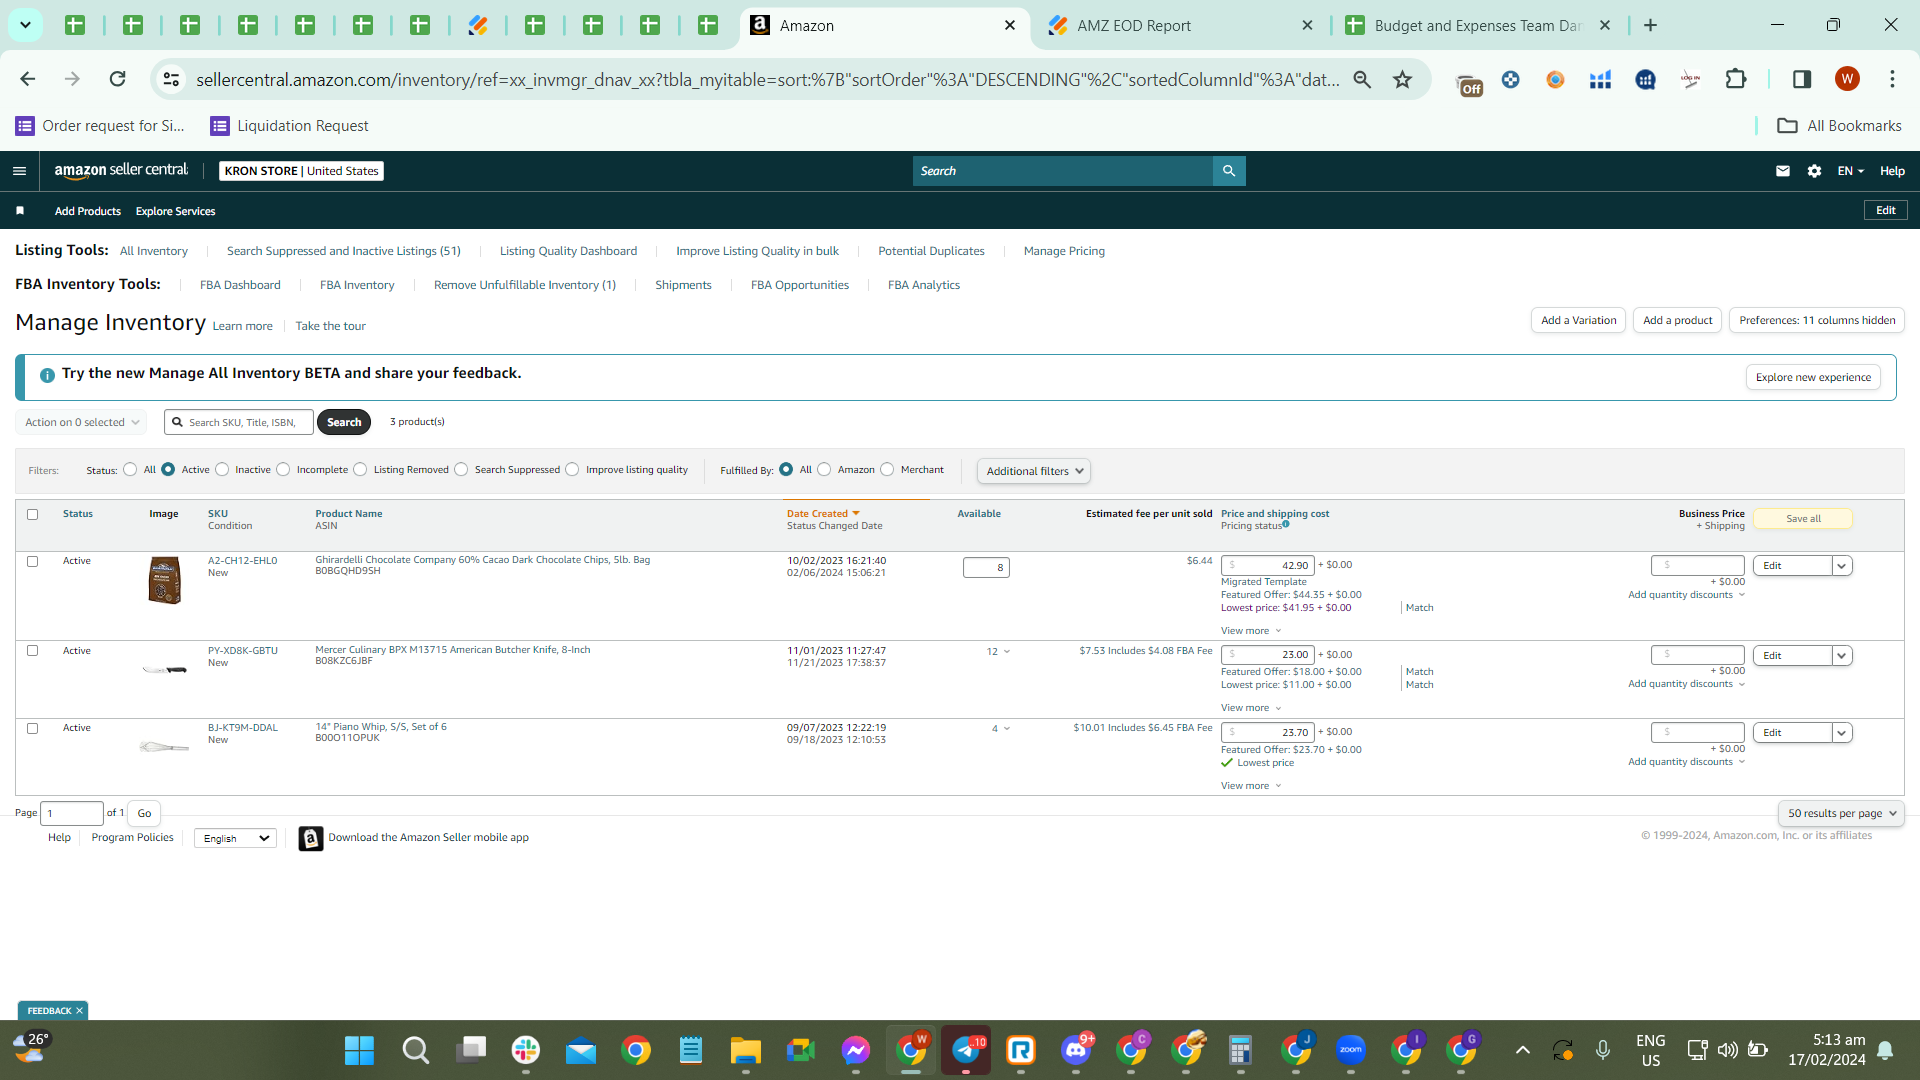This screenshot has height=1080, width=1920.
Task: Switch to the AMZ EOD Report tab
Action: point(1181,26)
